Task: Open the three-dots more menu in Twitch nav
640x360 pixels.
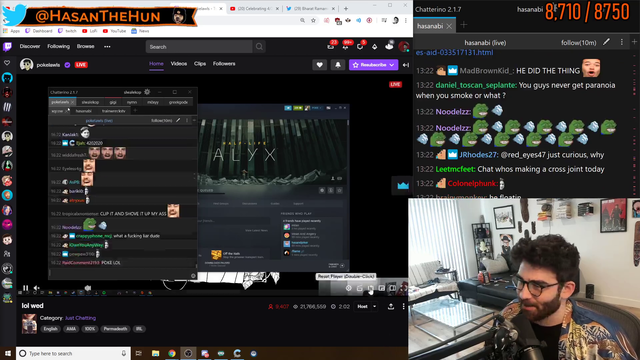Action: coord(107,47)
